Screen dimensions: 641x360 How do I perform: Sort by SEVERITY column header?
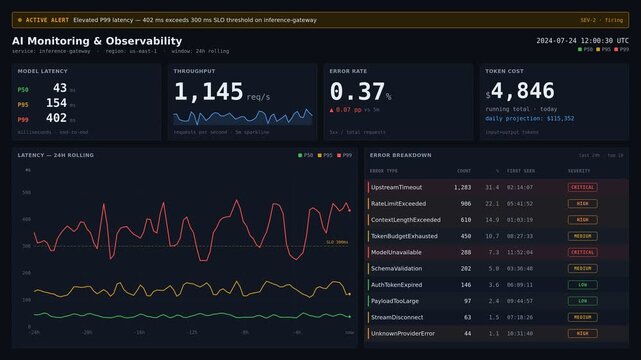(x=579, y=171)
